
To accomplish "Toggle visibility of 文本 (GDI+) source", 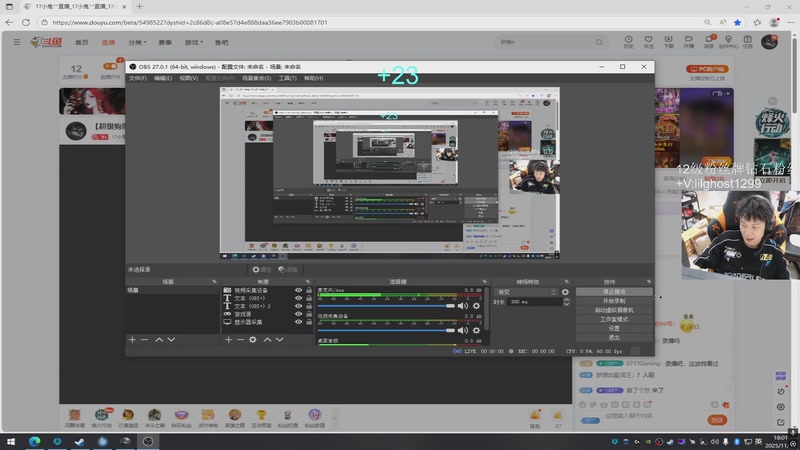I will 298,298.
